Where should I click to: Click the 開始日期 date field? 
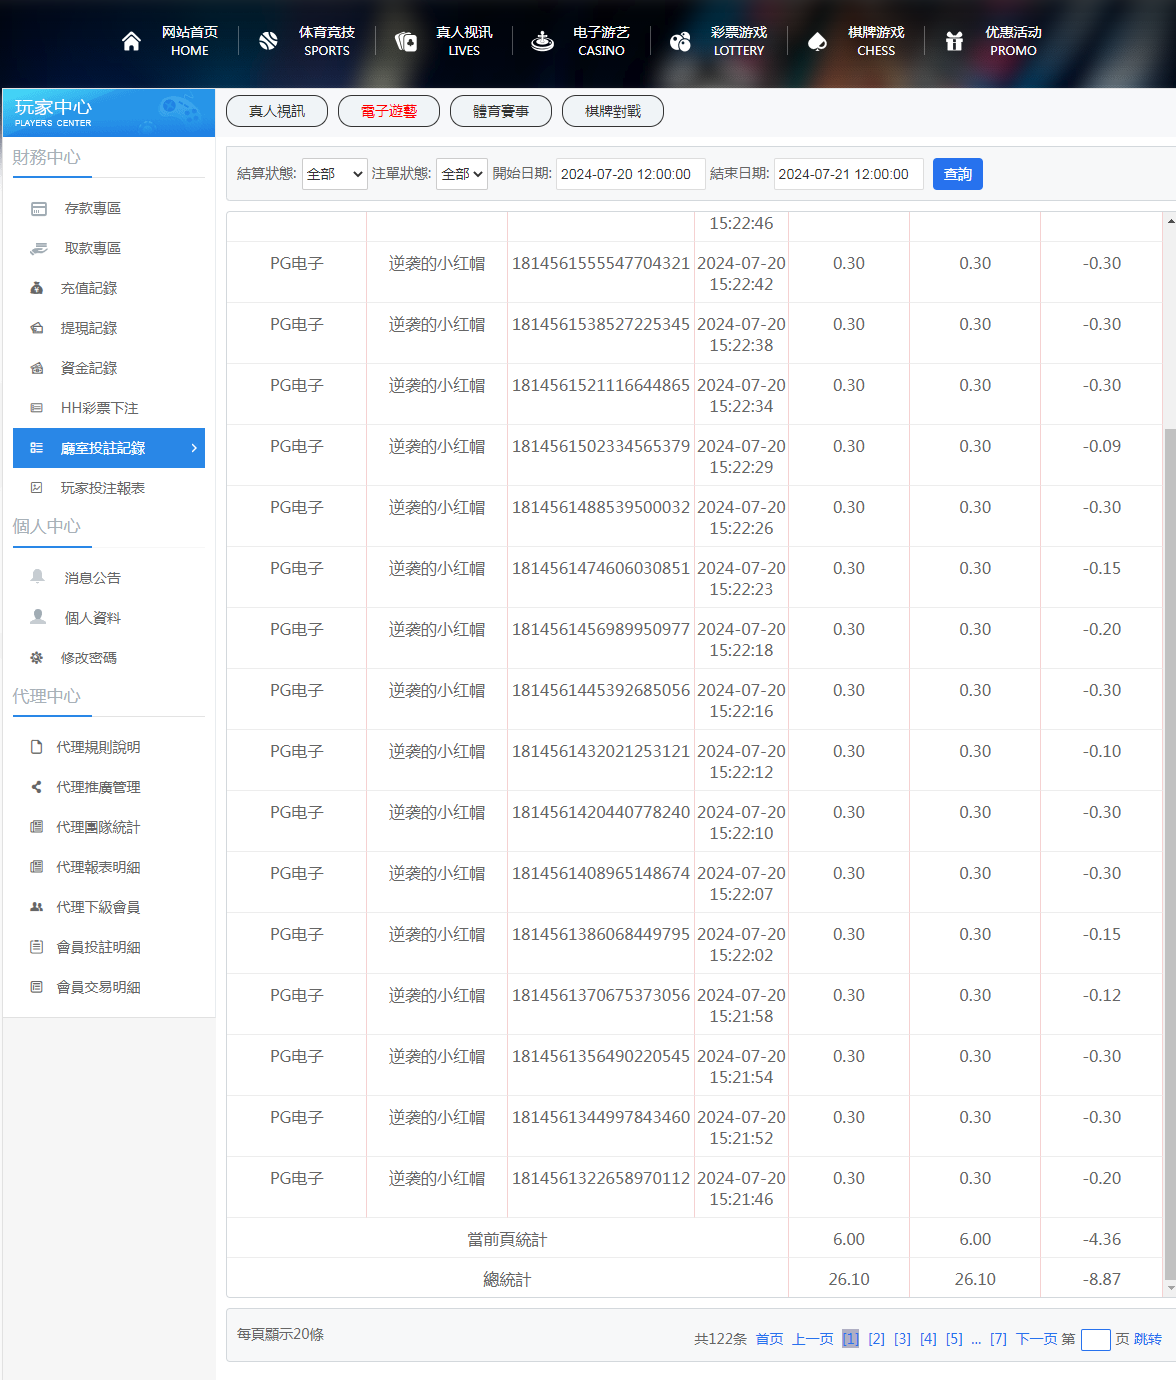(x=630, y=174)
